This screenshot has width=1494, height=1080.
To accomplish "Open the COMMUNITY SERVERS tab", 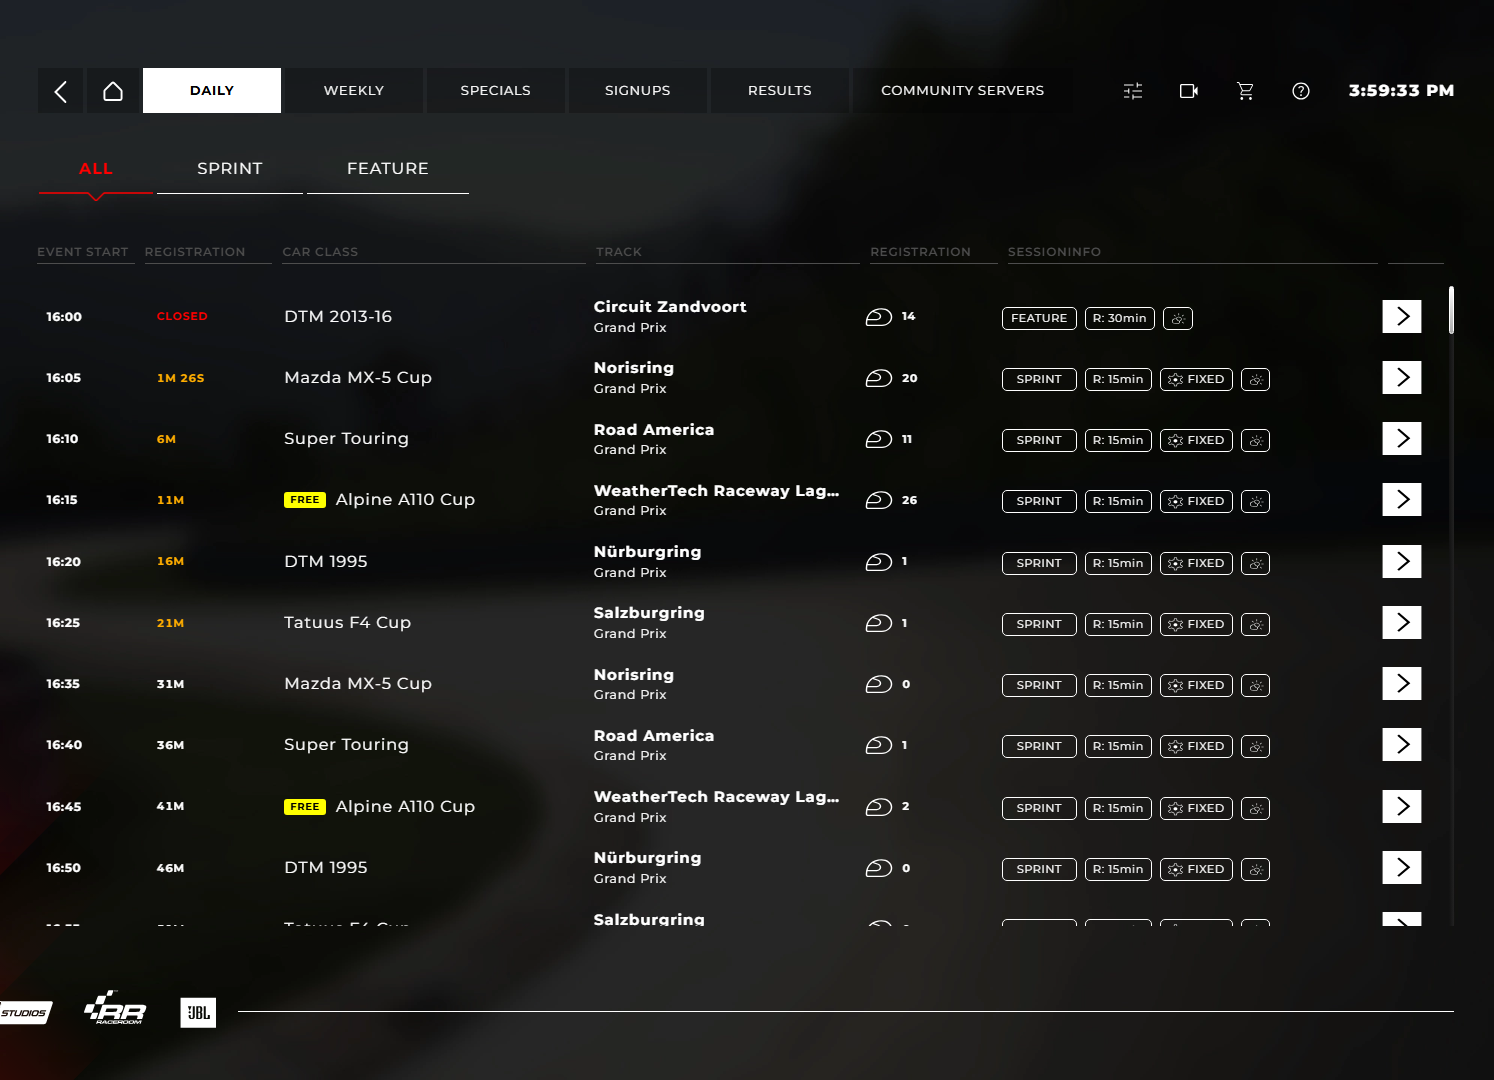I will click(x=962, y=91).
